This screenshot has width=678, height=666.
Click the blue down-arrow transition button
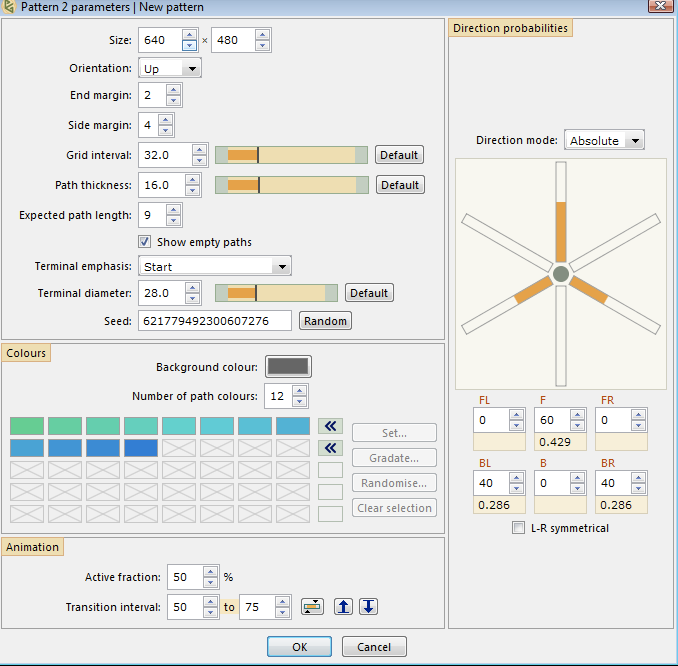pos(368,607)
